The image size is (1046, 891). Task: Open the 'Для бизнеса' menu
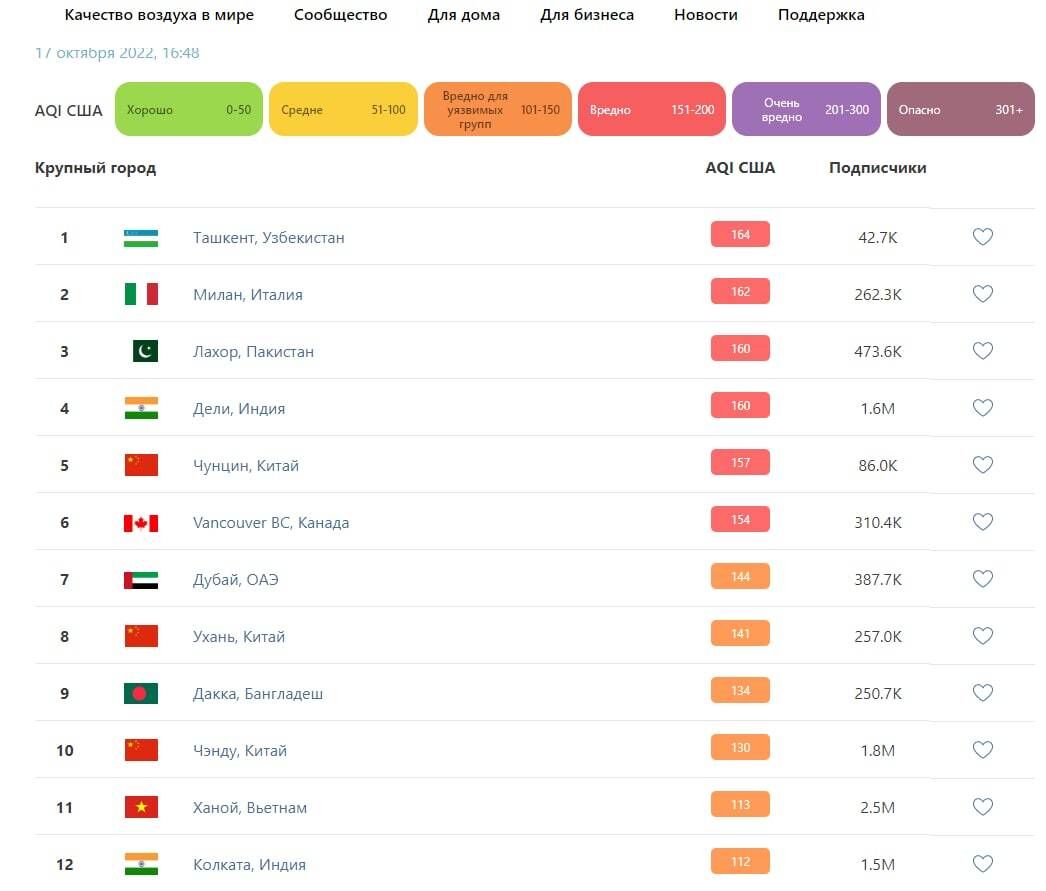click(x=587, y=15)
